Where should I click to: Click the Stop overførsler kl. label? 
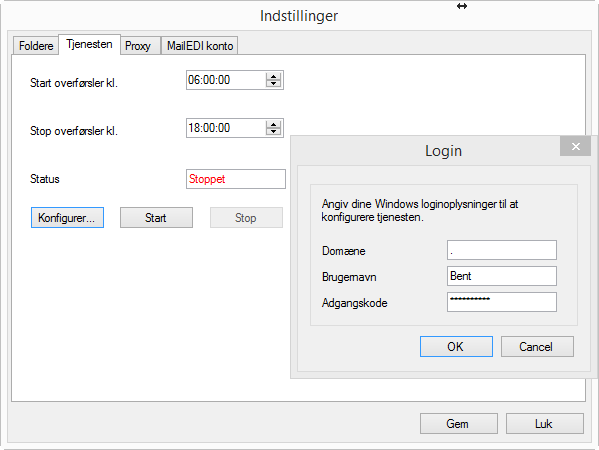click(x=74, y=131)
